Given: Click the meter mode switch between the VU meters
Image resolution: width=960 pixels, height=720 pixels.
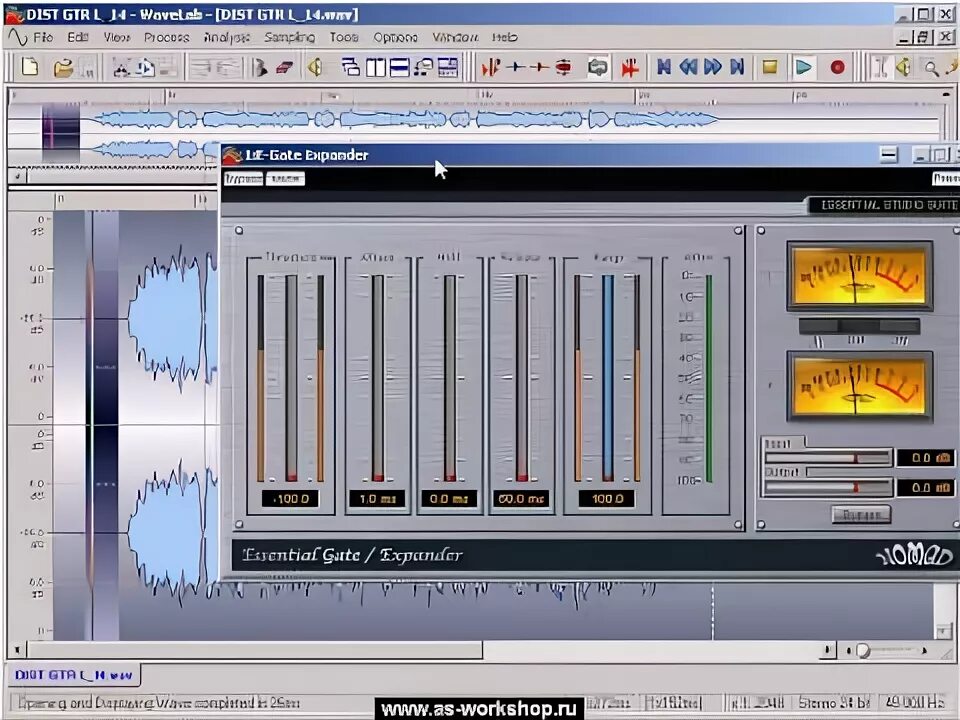Looking at the screenshot, I should coord(859,326).
